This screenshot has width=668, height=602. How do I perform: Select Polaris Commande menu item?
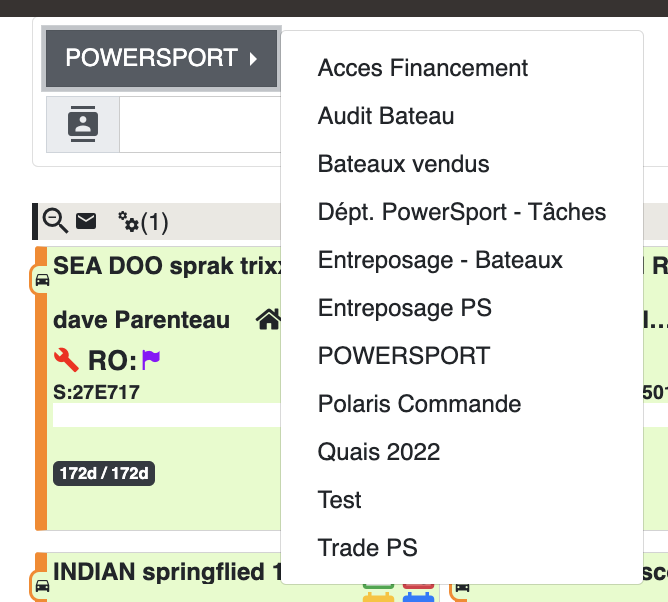(x=419, y=404)
